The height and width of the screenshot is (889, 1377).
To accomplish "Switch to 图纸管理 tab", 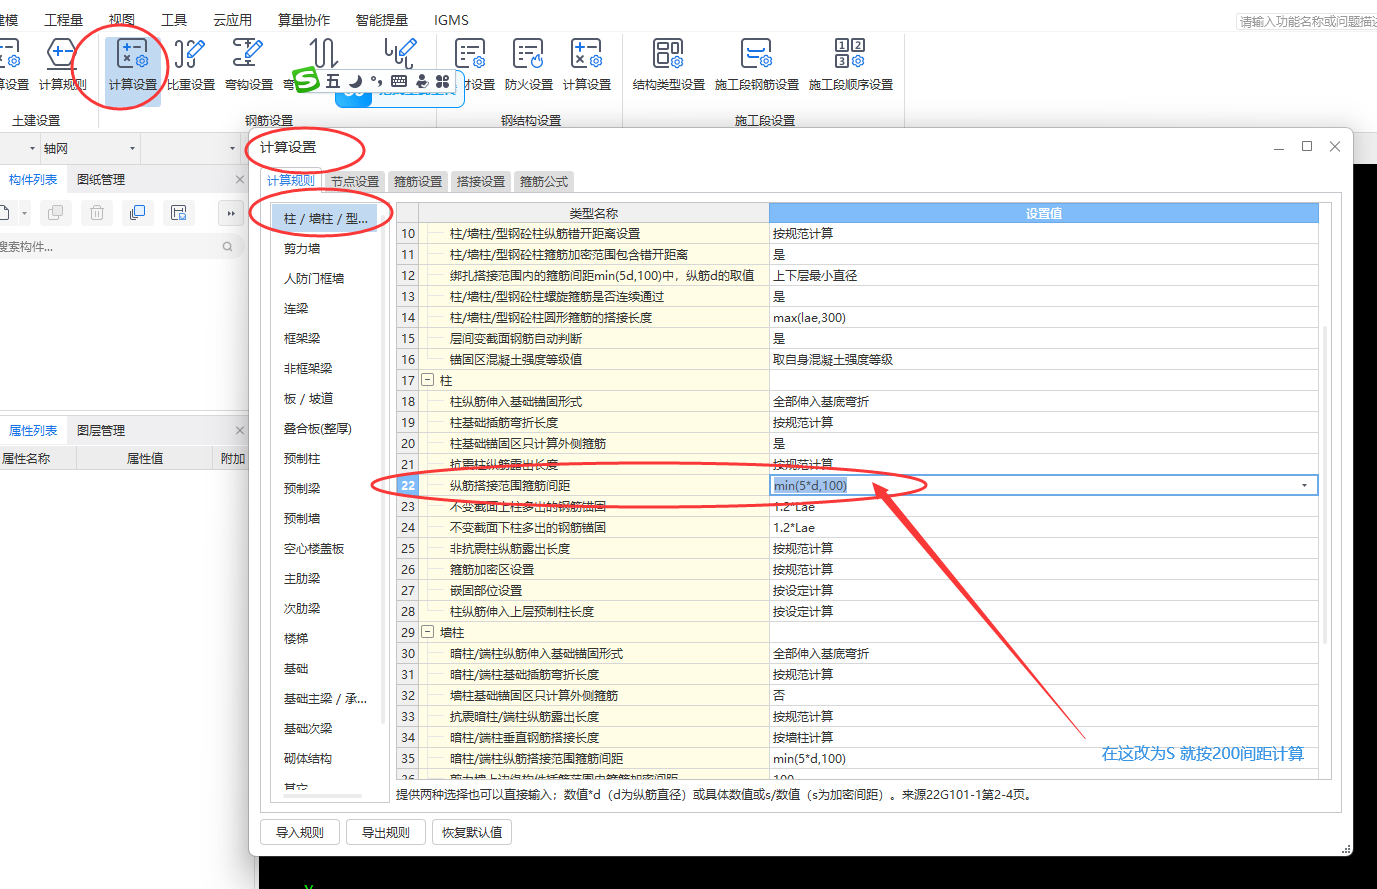I will click(x=101, y=179).
